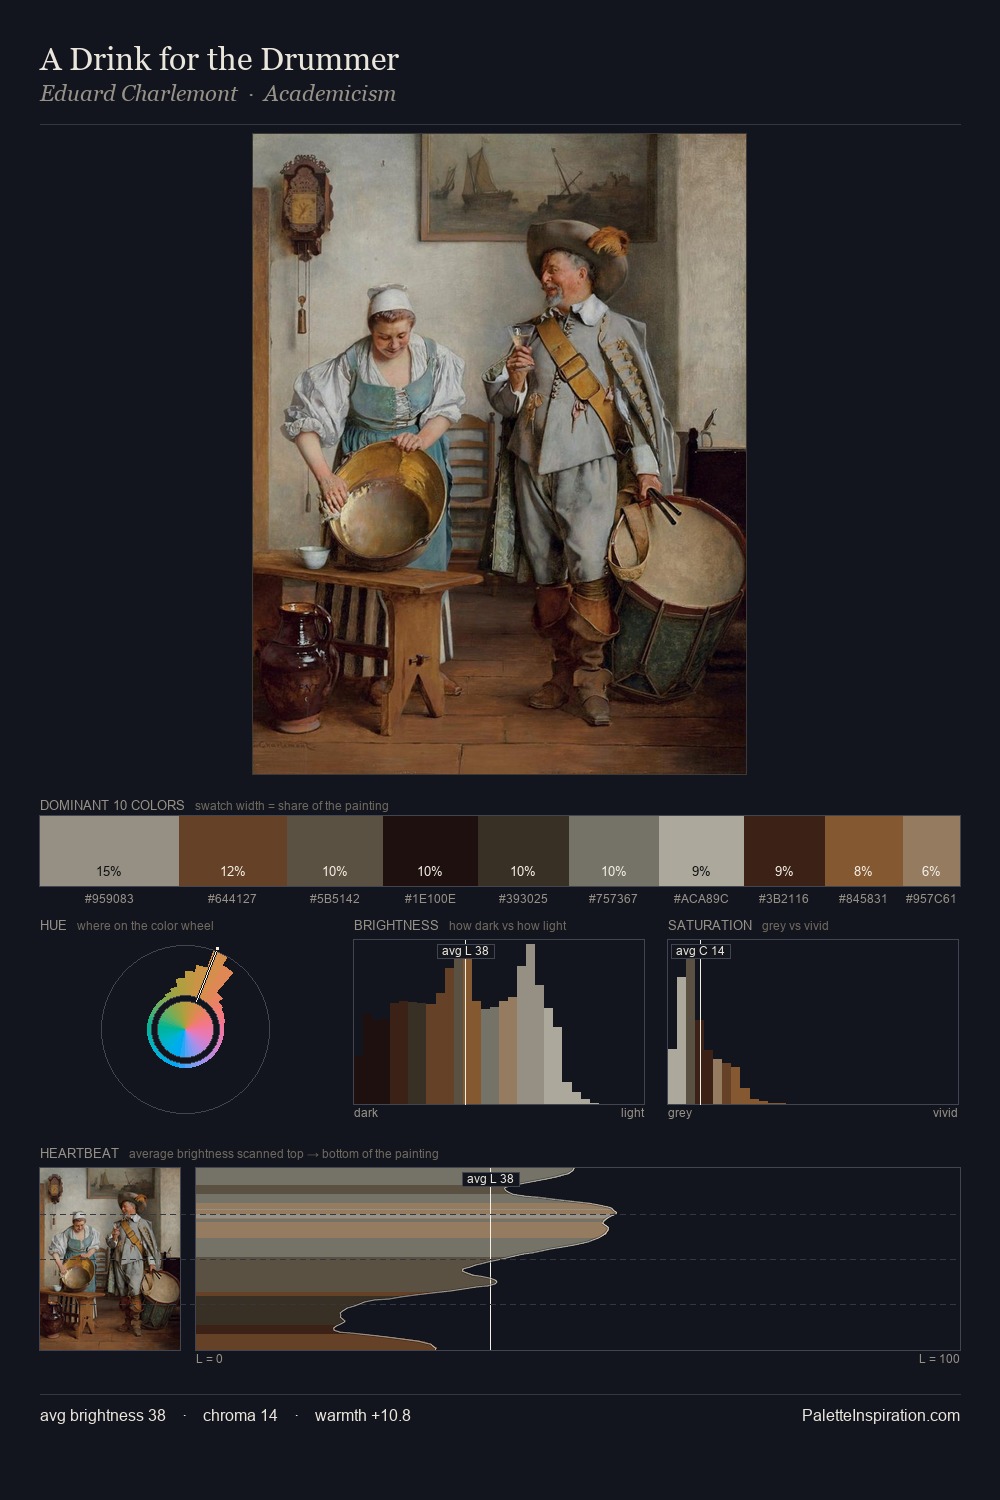Click the 'light' brightness axis label
The width and height of the screenshot is (1000, 1500).
632,1113
